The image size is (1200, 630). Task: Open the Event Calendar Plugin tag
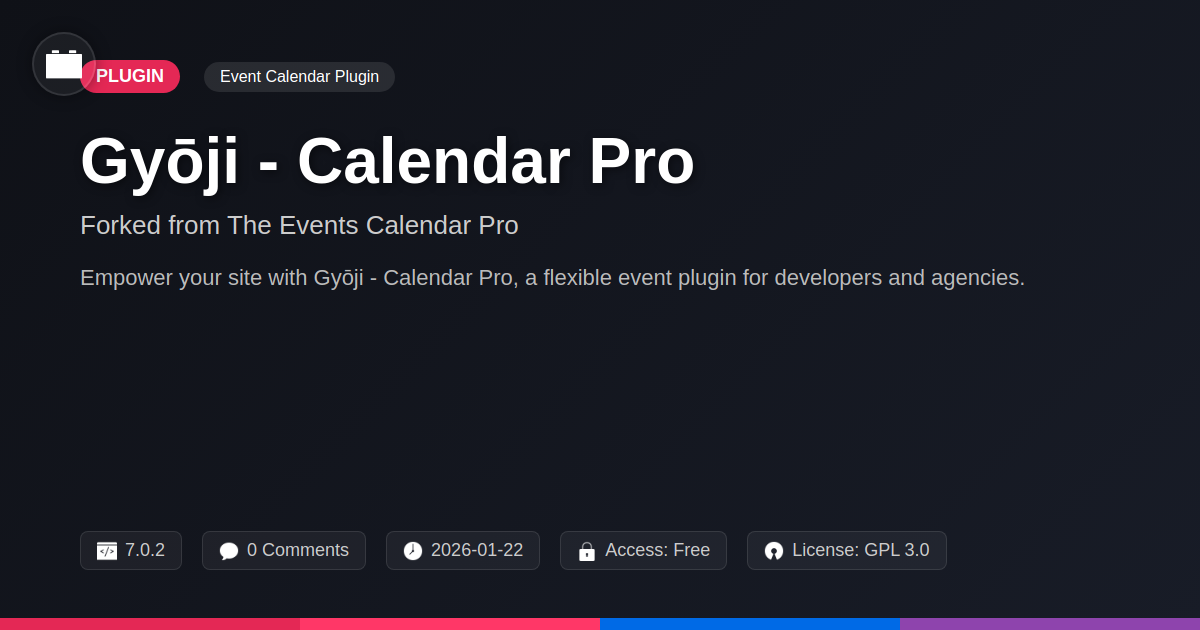299,77
